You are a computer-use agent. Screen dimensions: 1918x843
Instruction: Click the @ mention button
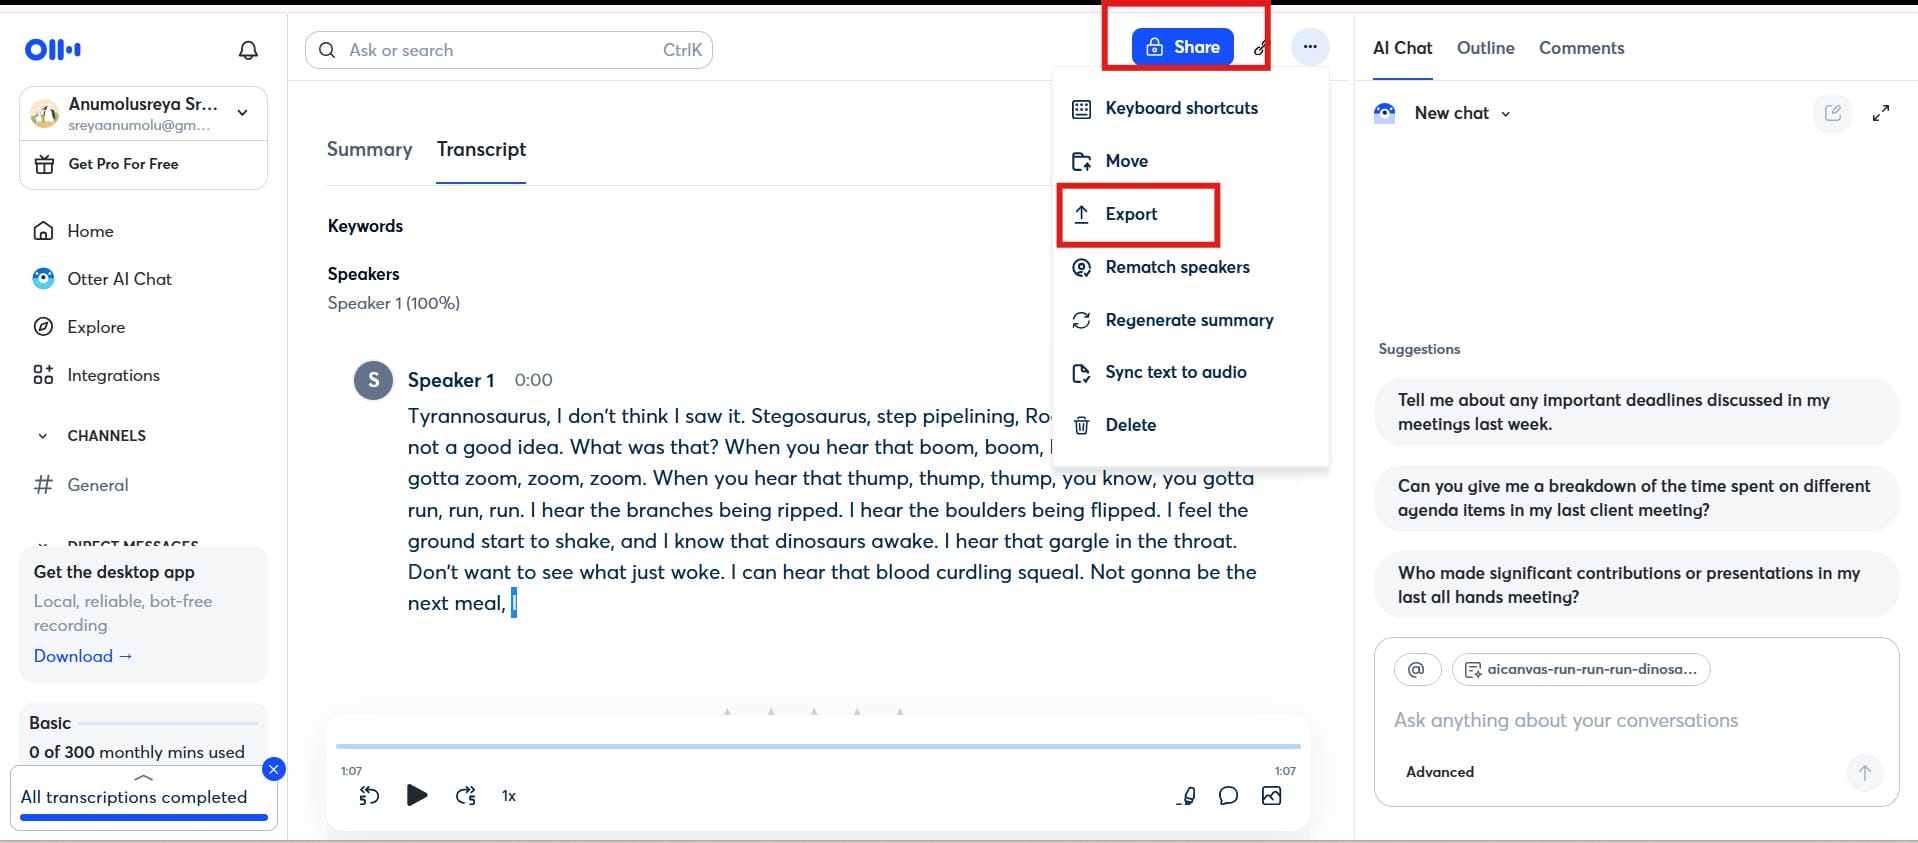1416,669
